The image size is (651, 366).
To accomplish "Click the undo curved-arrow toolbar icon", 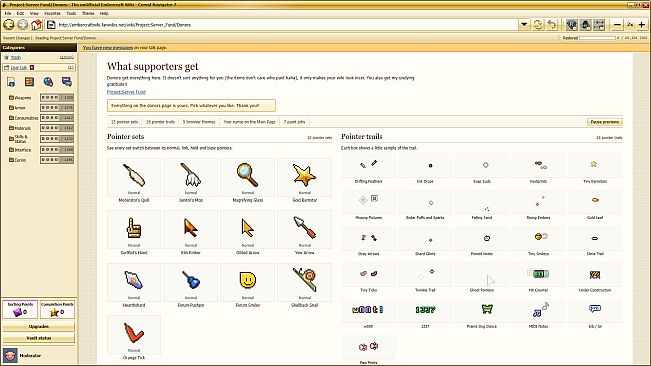I will click(x=552, y=25).
